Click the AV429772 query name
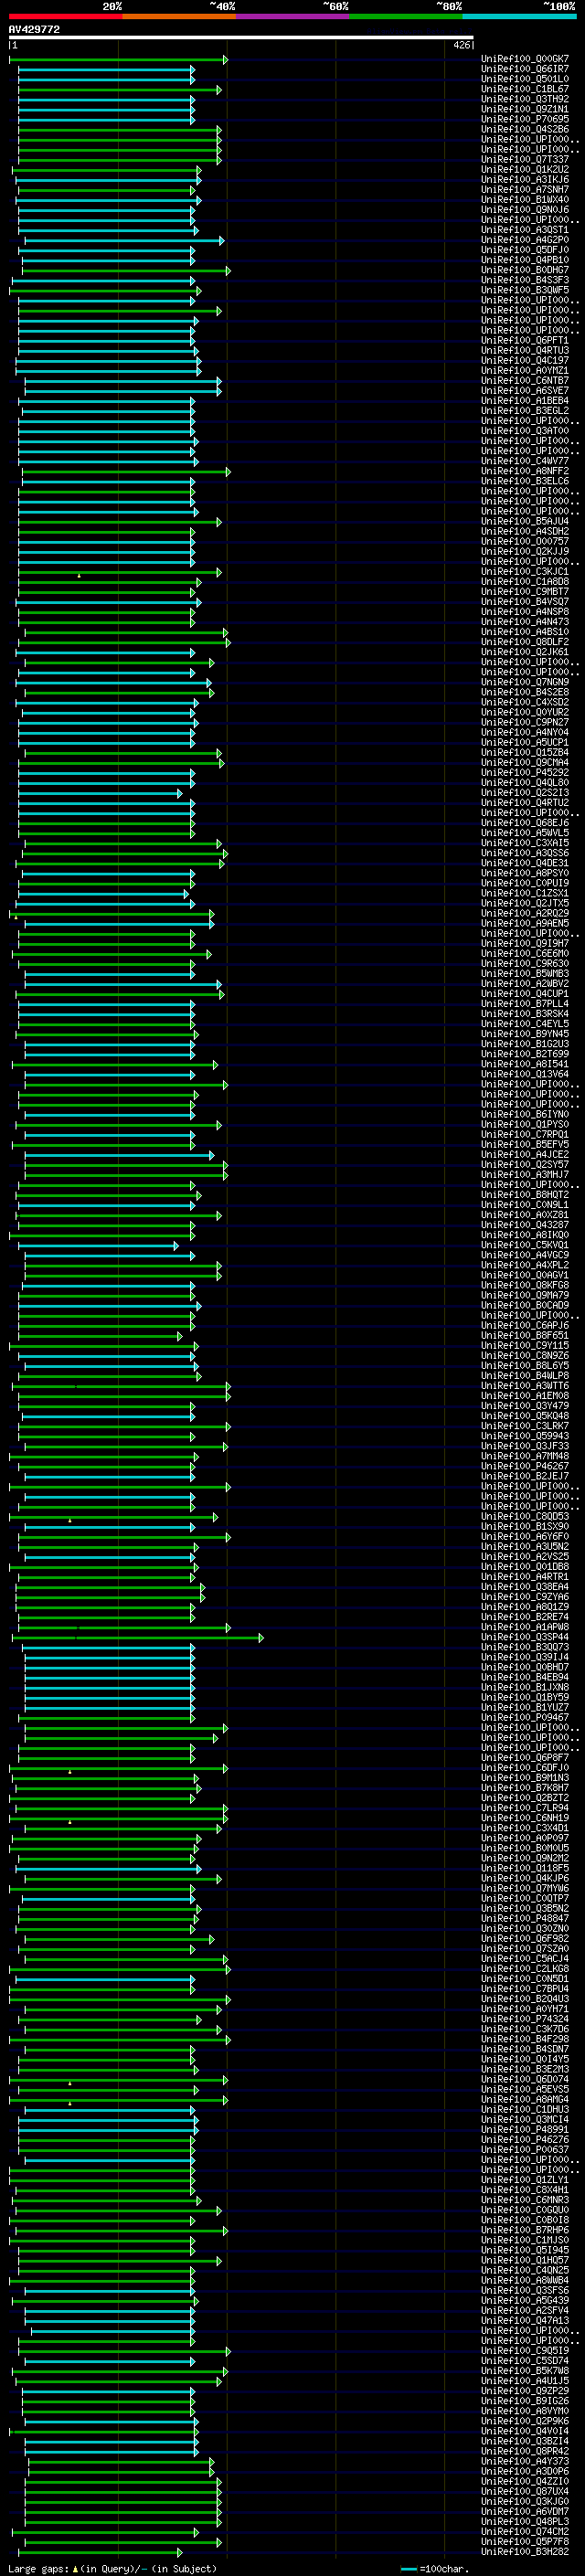 (34, 30)
